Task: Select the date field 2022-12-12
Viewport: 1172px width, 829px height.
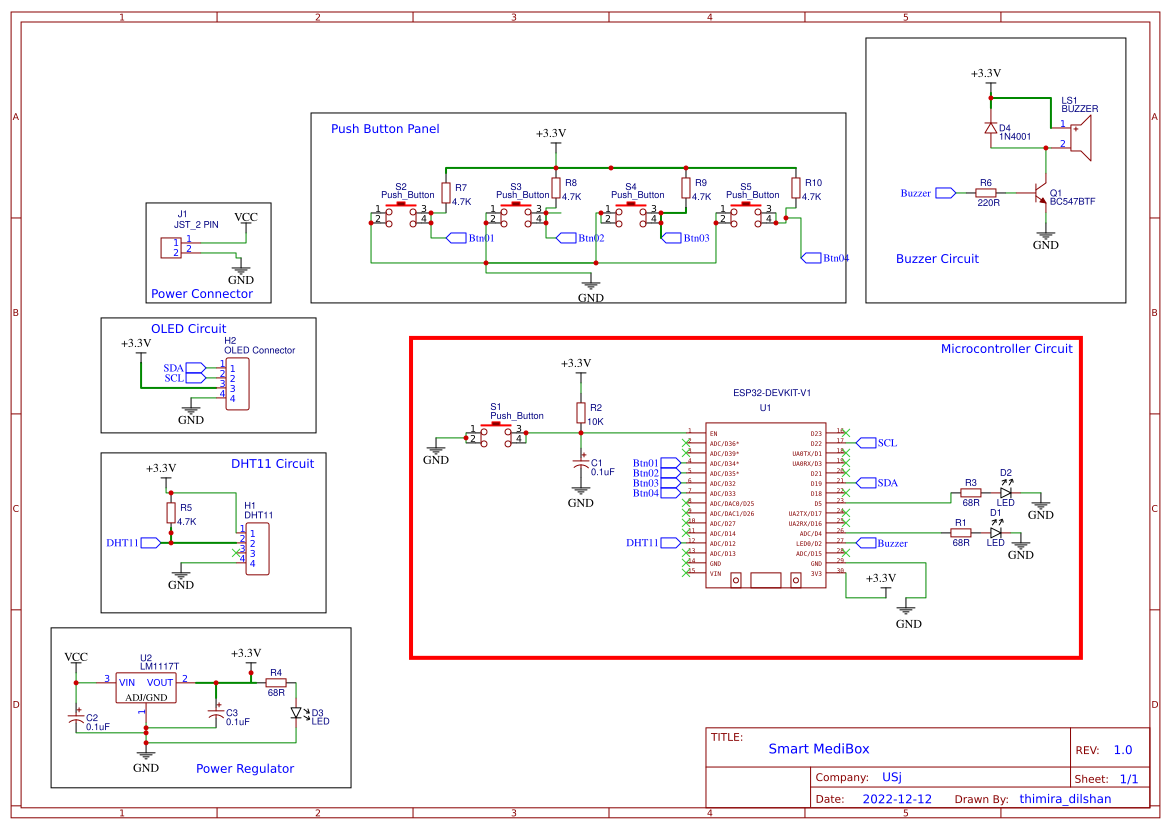Action: coord(896,799)
